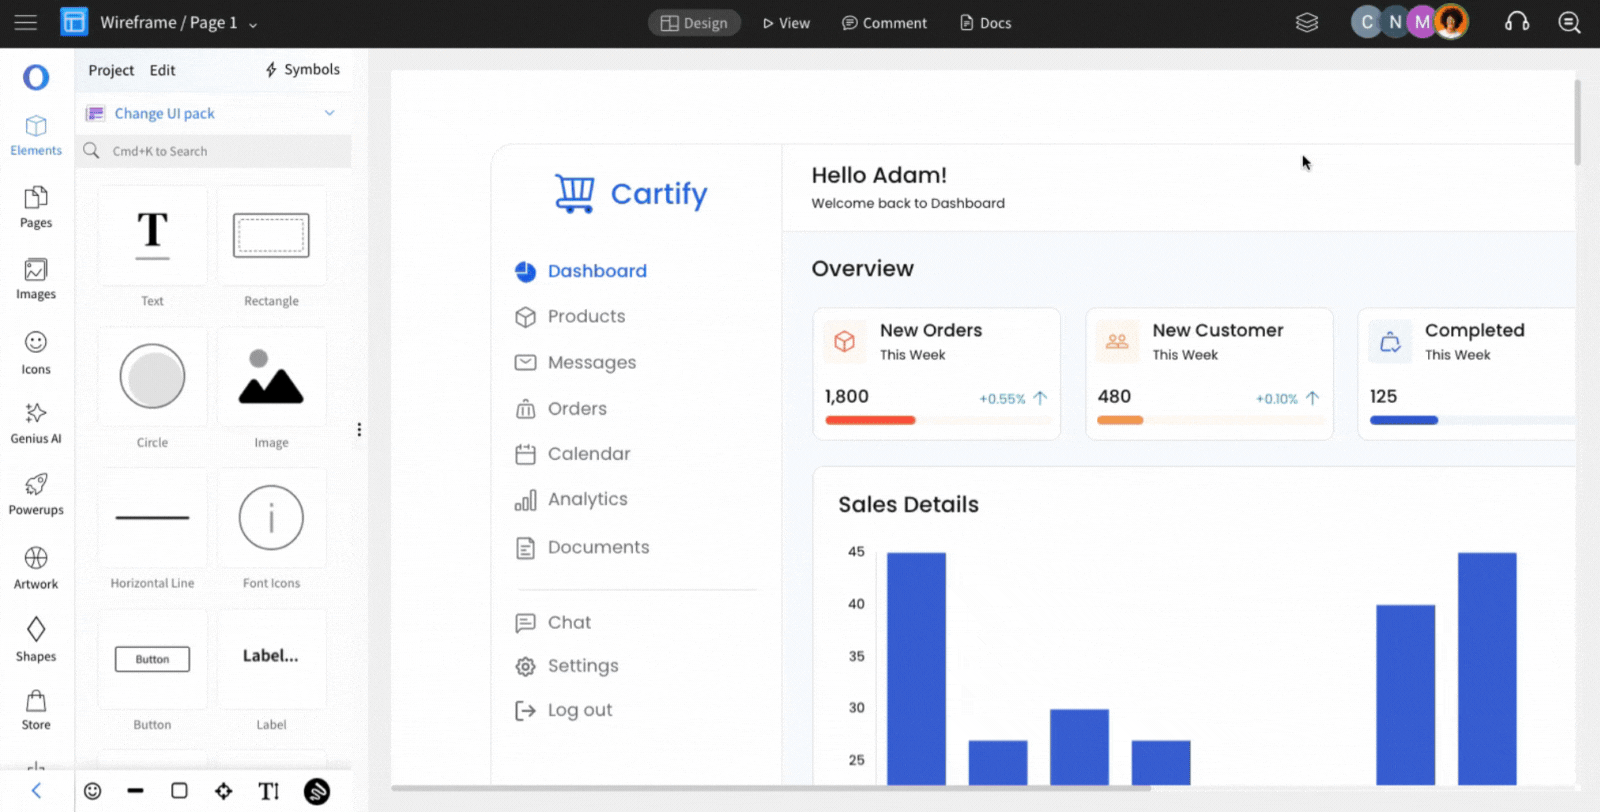
Task: Select the line tool in bottom bar
Action: (136, 791)
